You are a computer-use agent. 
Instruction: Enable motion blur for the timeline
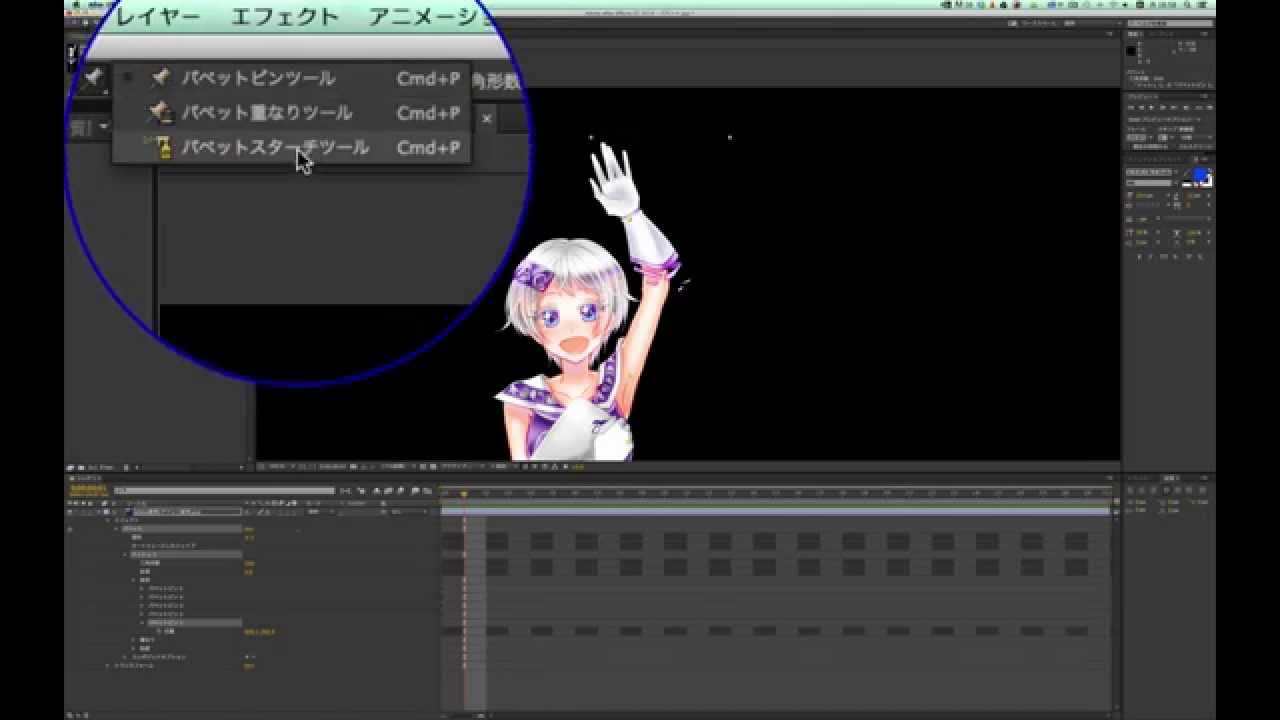401,491
